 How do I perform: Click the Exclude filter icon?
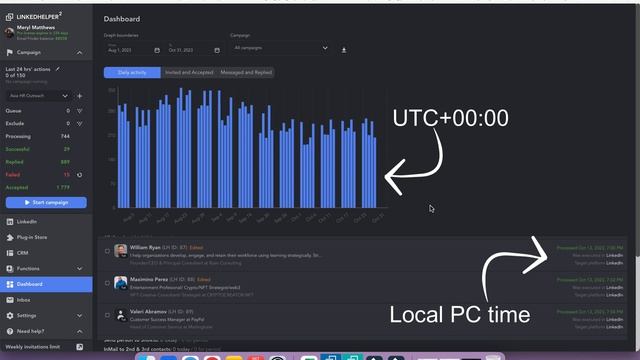(x=80, y=124)
